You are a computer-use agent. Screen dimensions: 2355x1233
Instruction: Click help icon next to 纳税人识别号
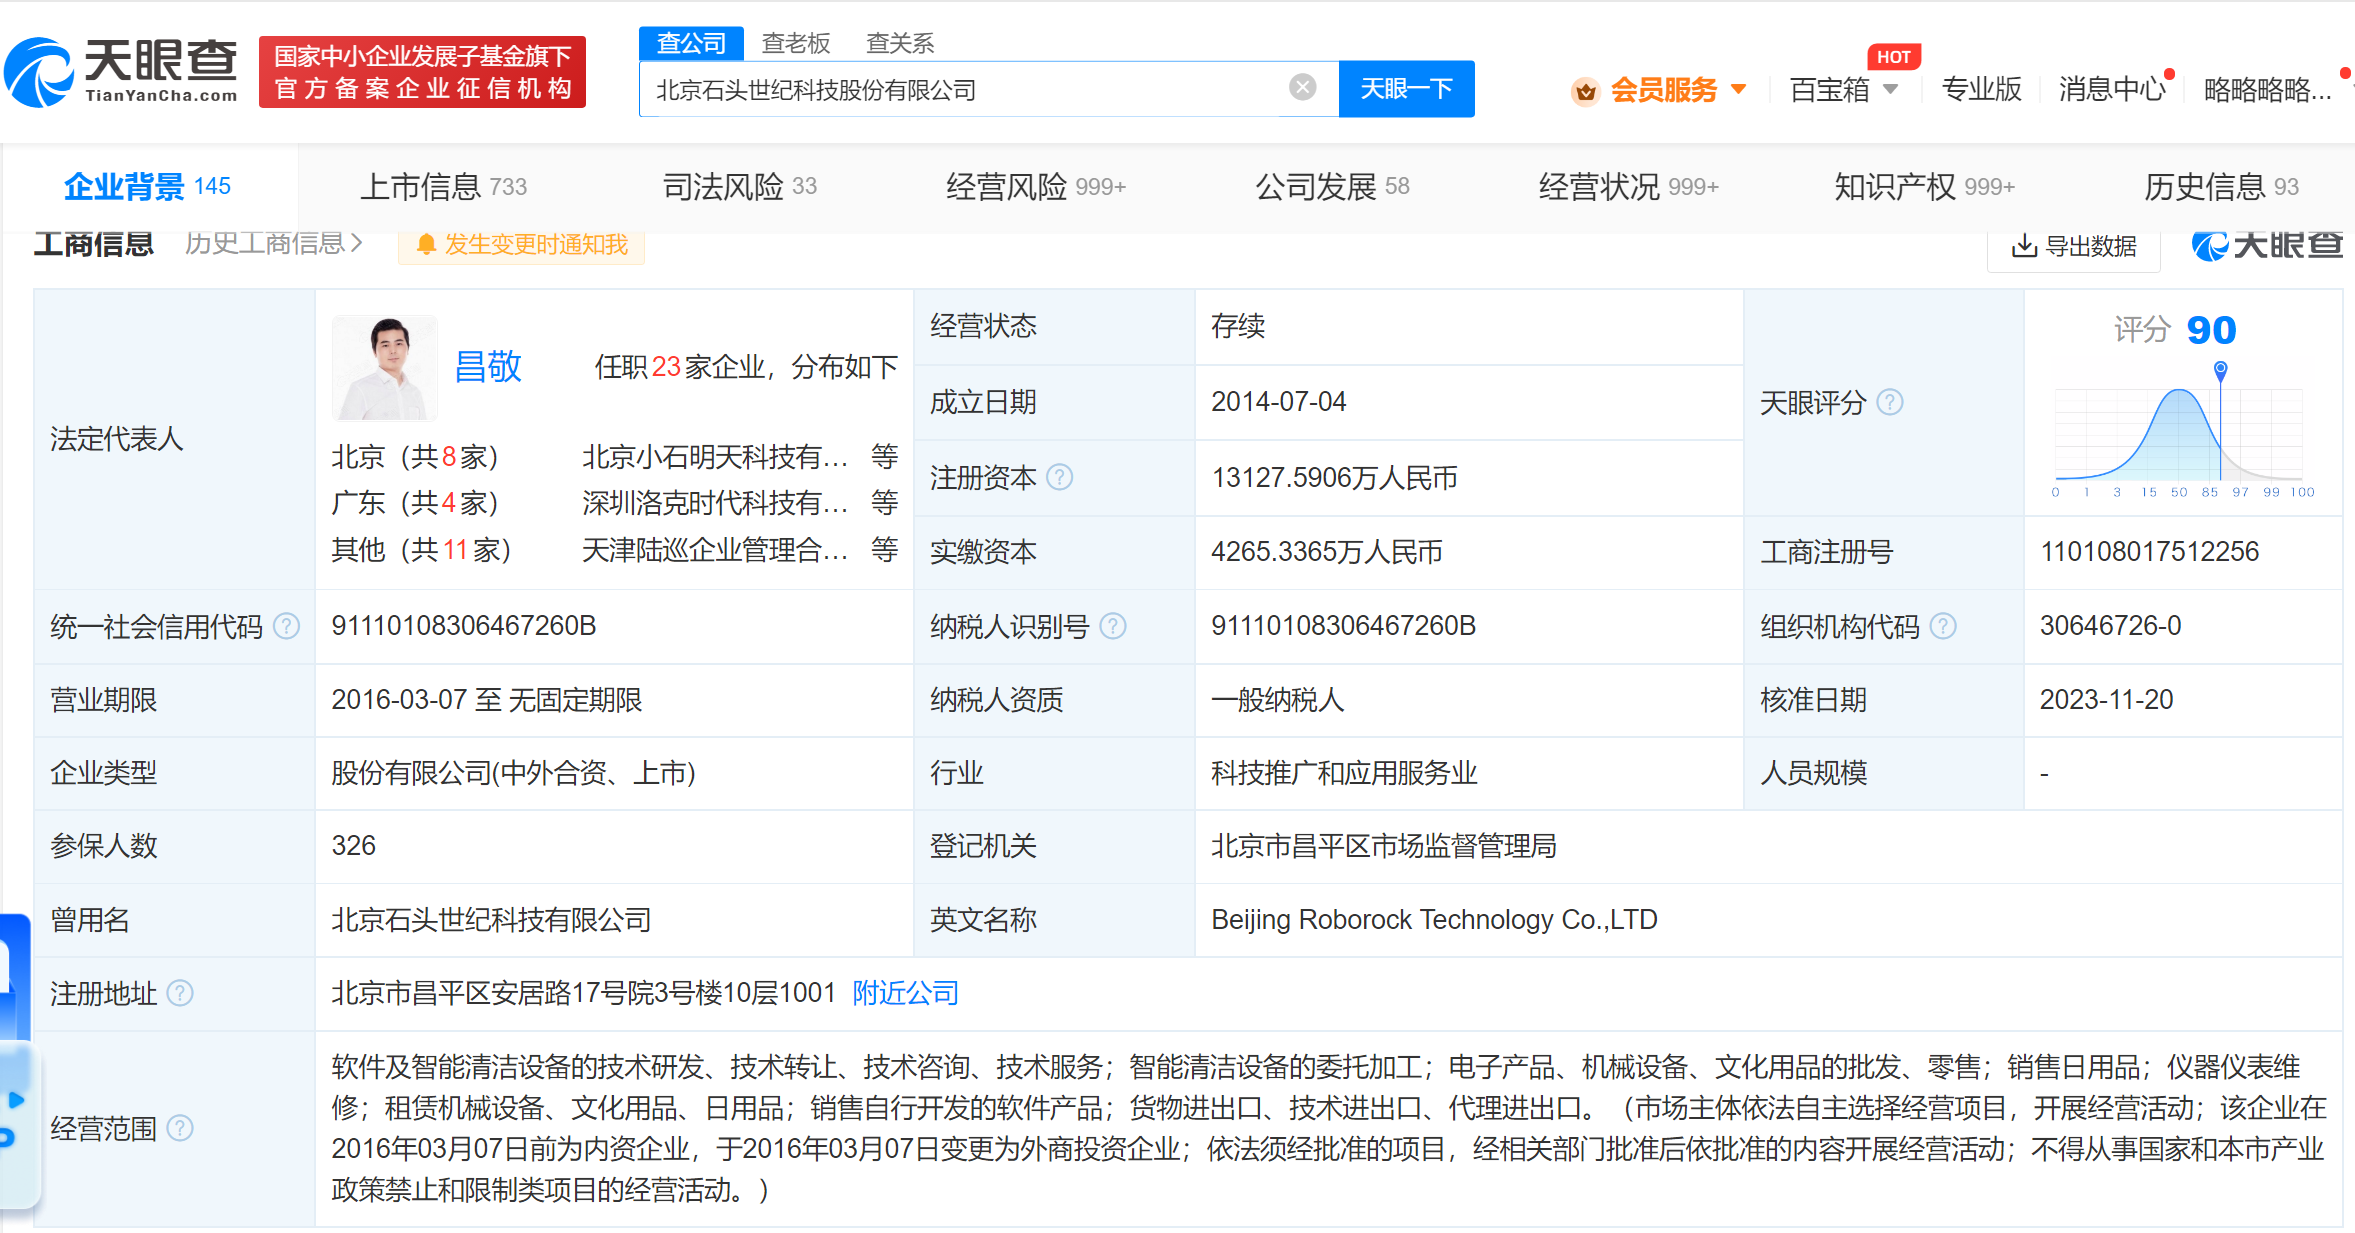coord(1113,626)
